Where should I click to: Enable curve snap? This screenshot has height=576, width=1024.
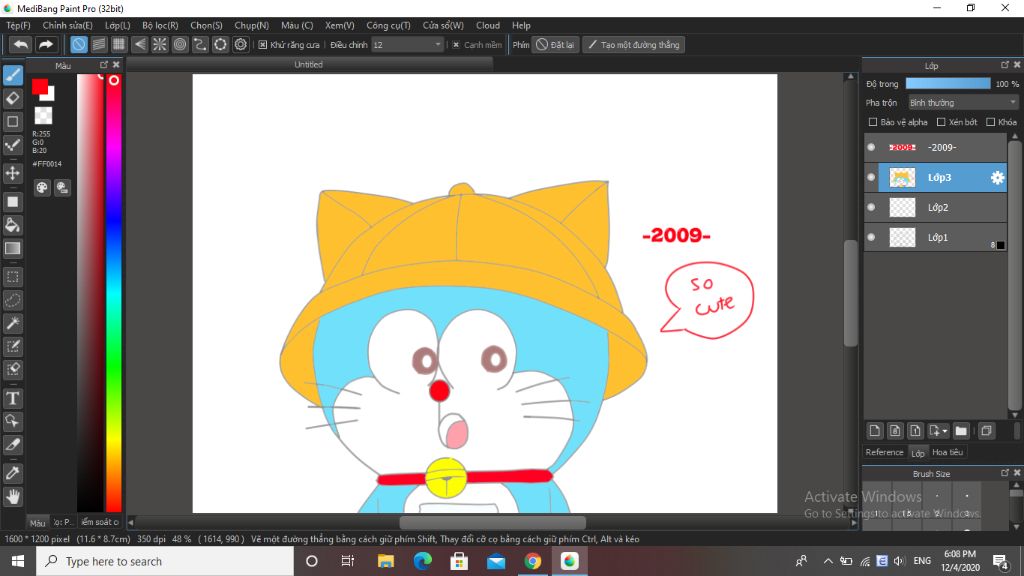200,44
